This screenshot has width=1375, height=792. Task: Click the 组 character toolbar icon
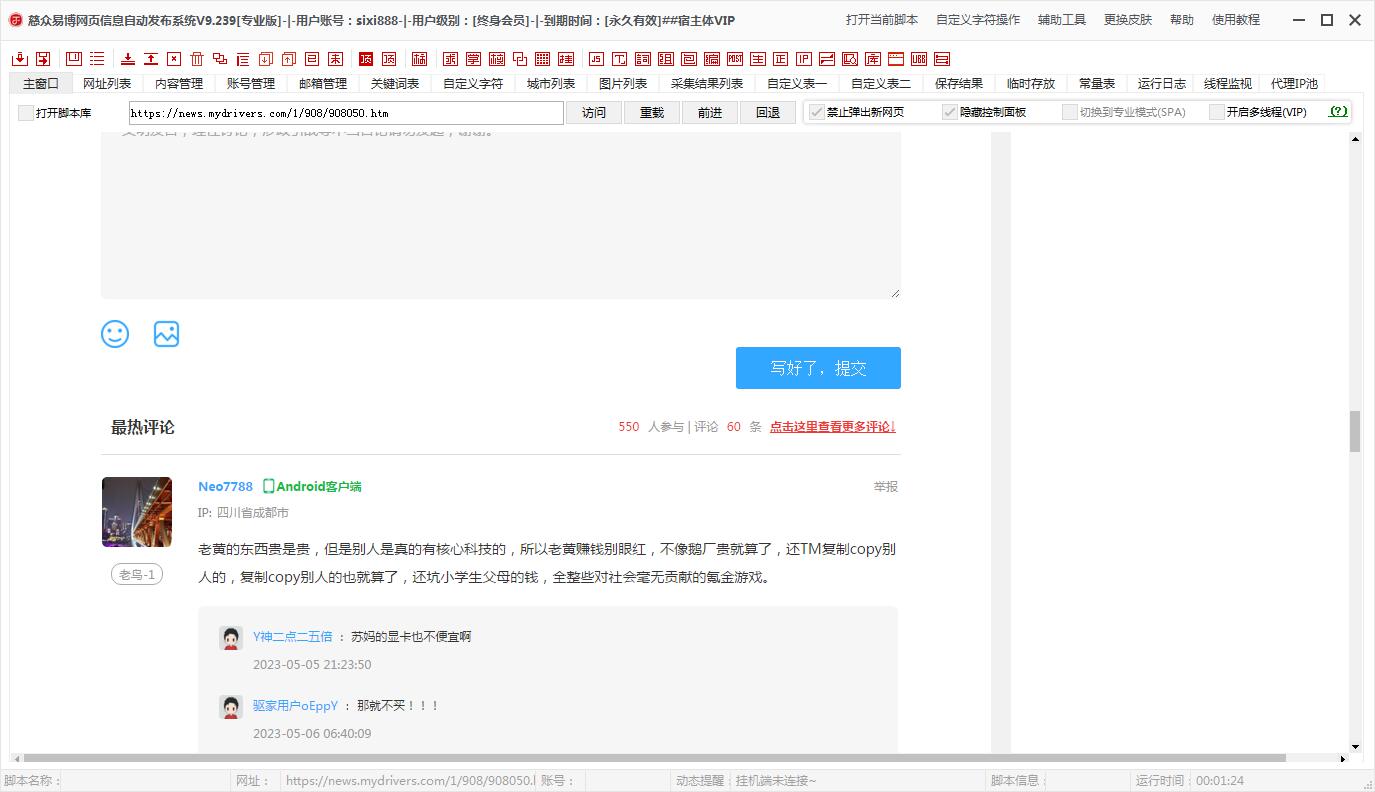665,59
